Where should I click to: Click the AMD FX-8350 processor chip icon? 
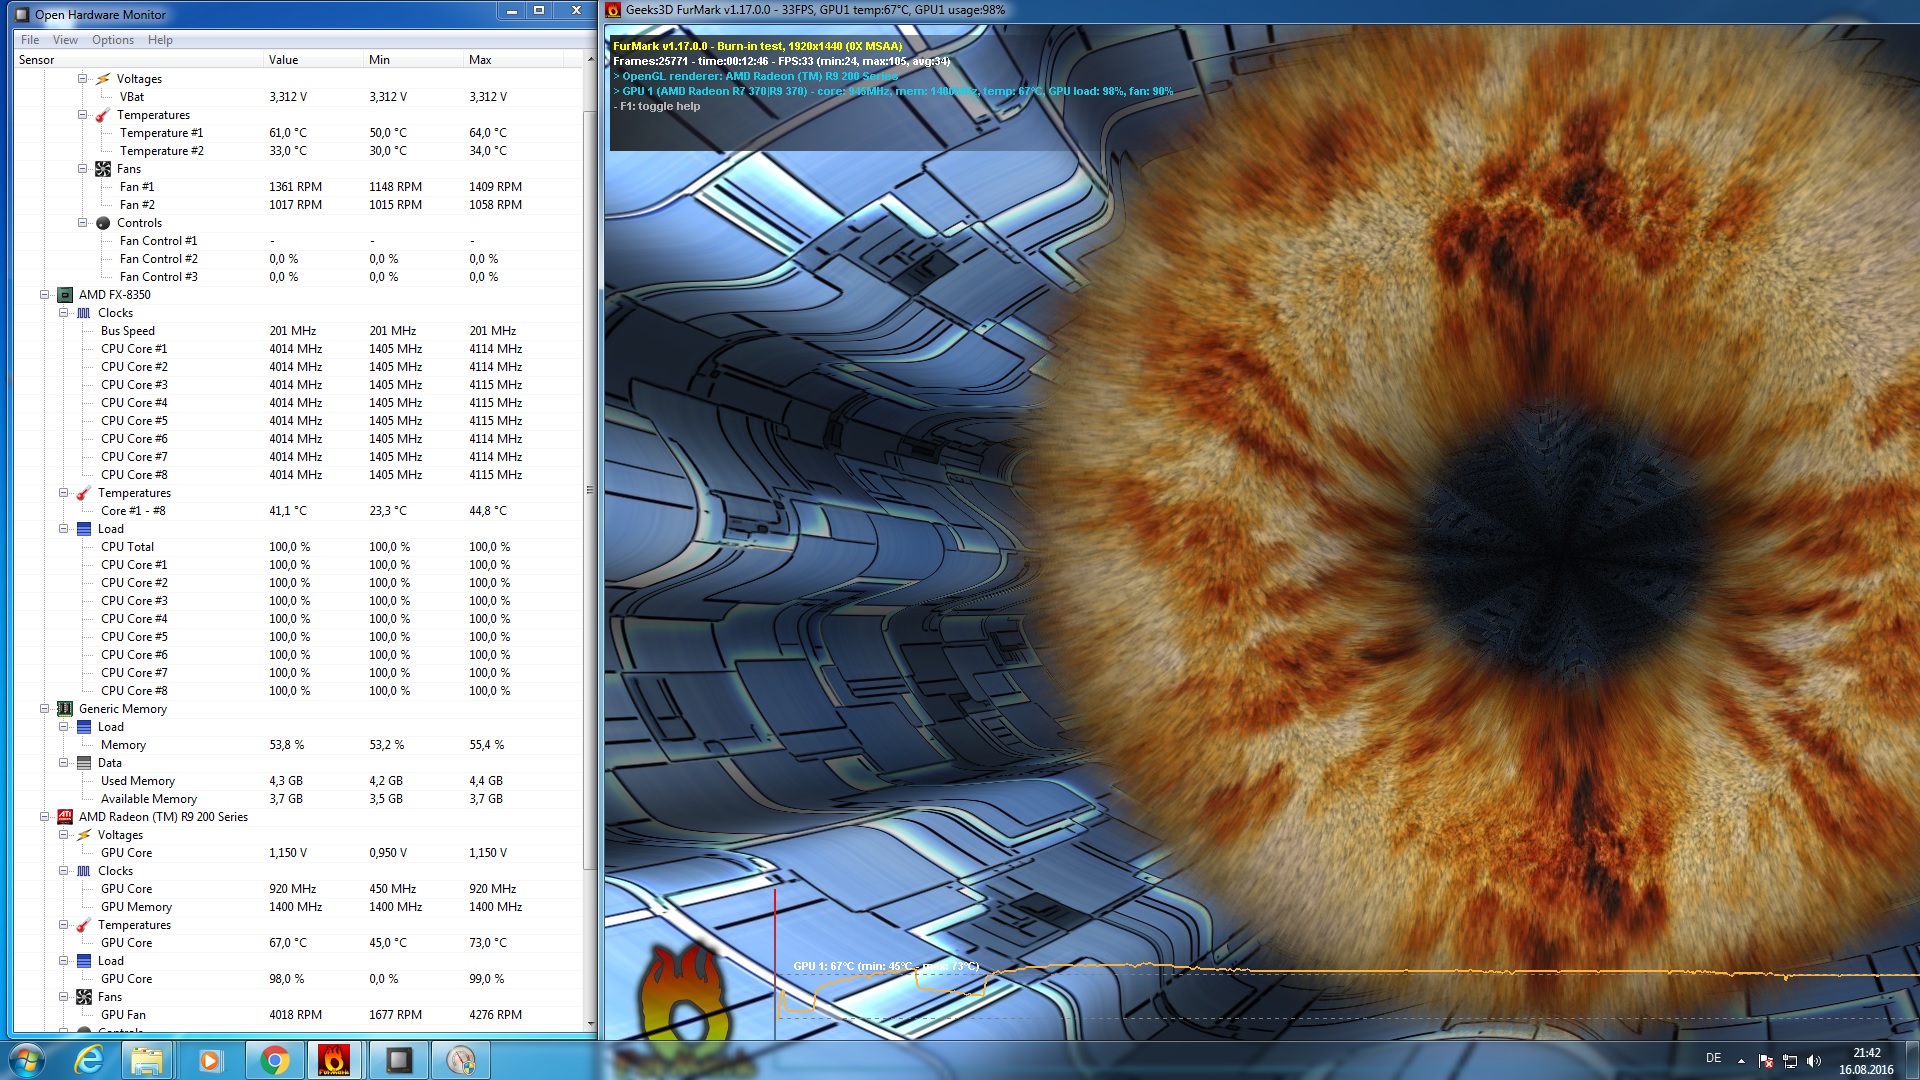click(x=65, y=295)
